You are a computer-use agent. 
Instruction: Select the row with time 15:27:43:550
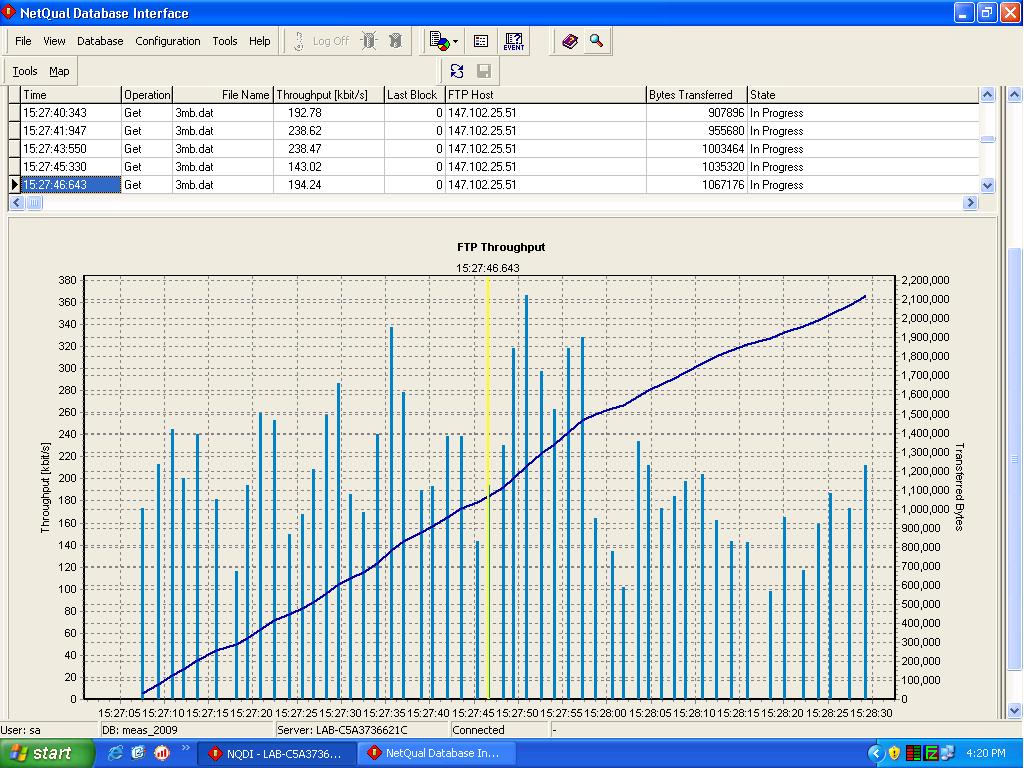point(494,149)
